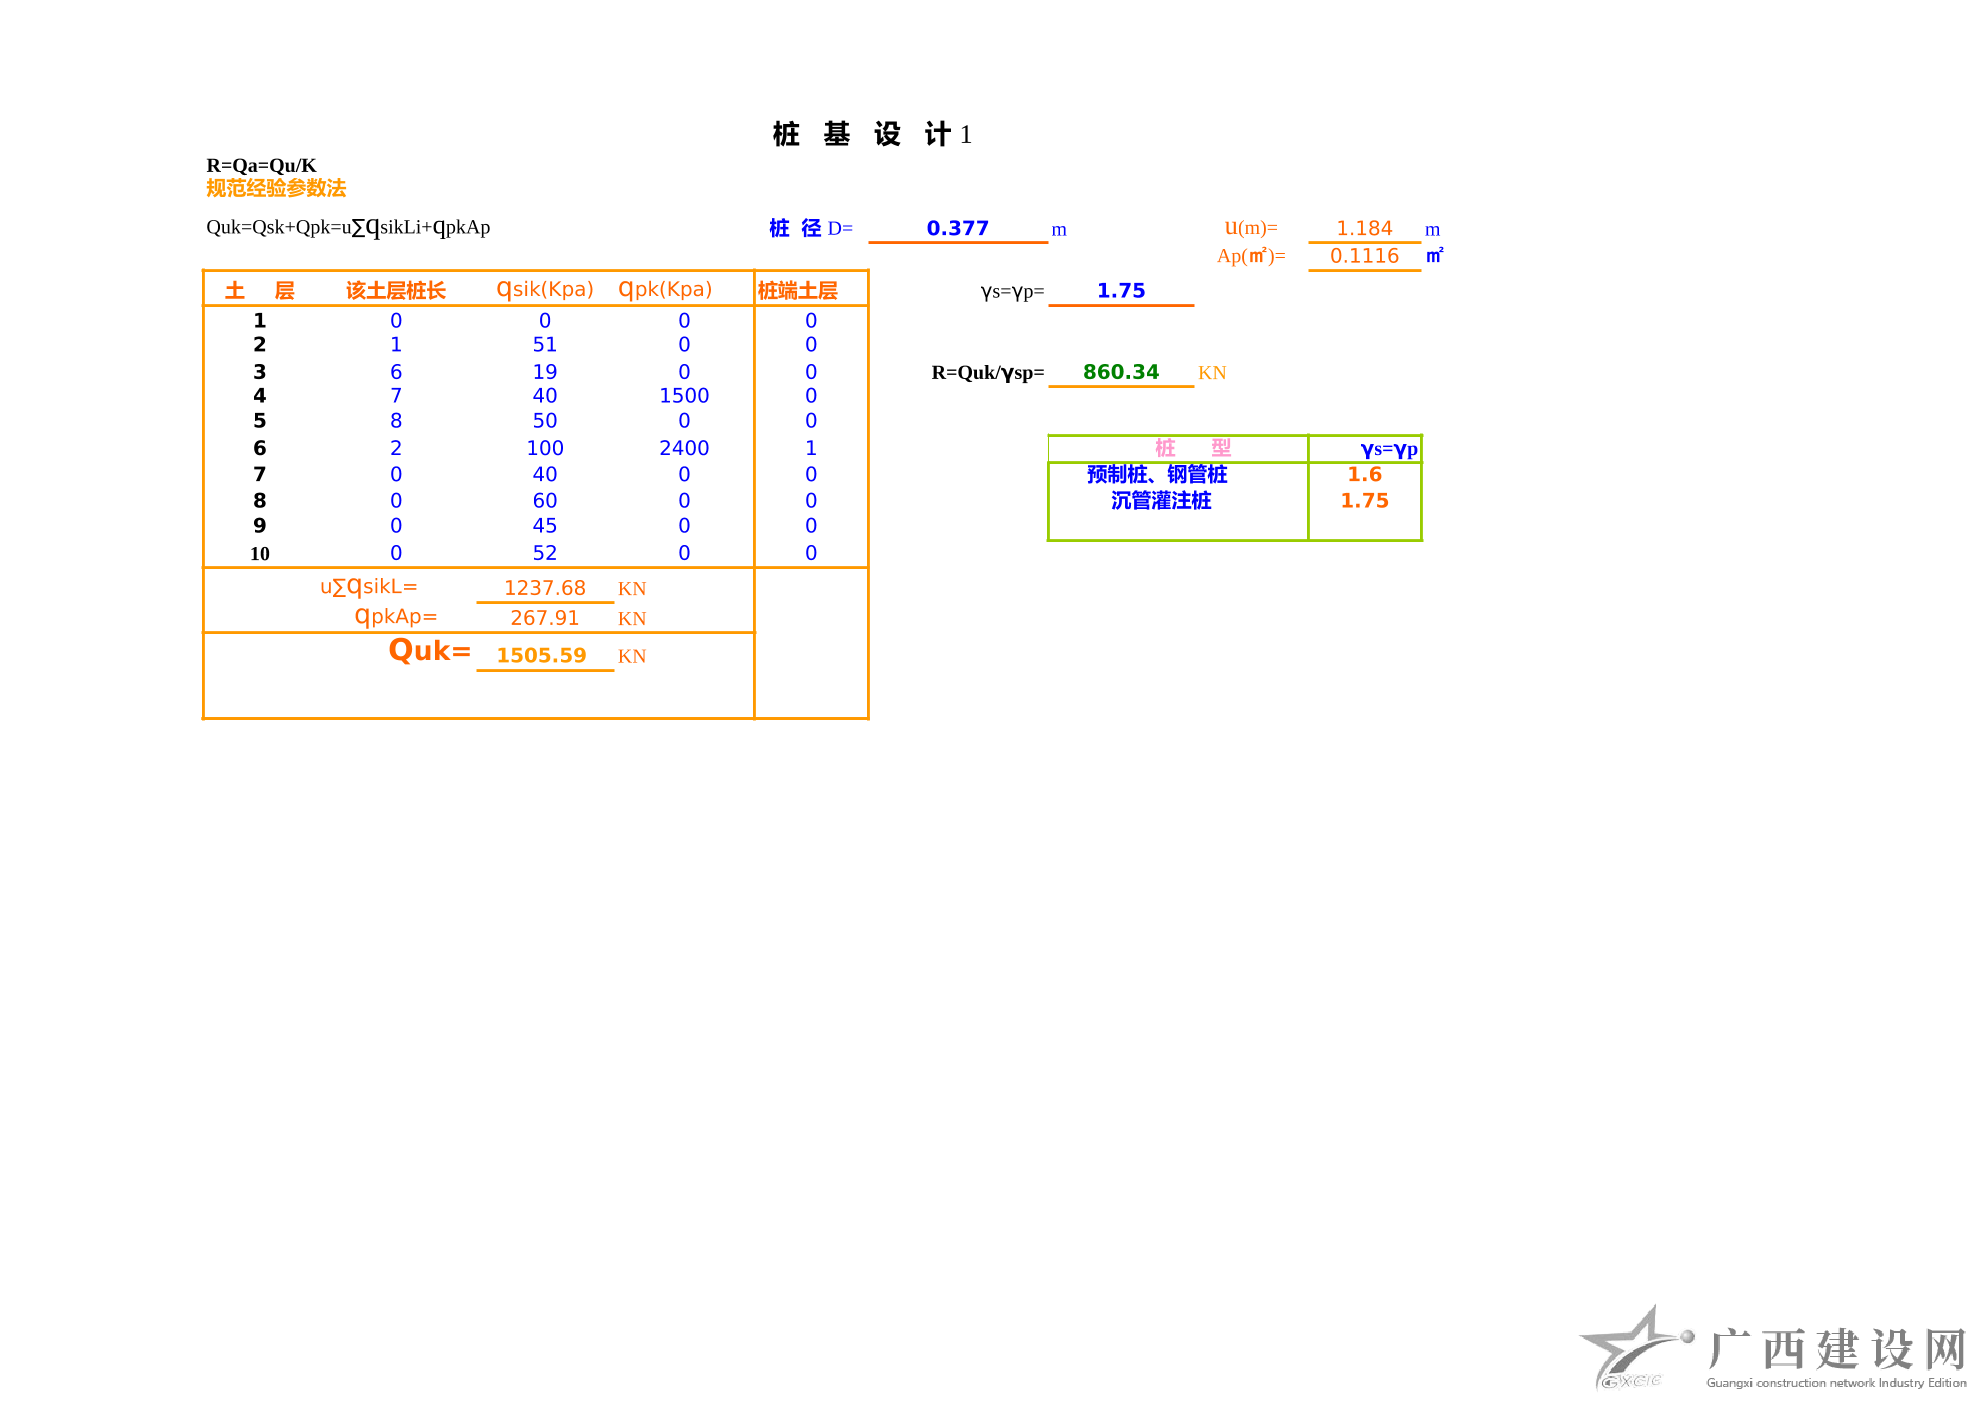The width and height of the screenshot is (1984, 1403).
Task: Click the 桩端土层 column header
Action: pos(797,290)
